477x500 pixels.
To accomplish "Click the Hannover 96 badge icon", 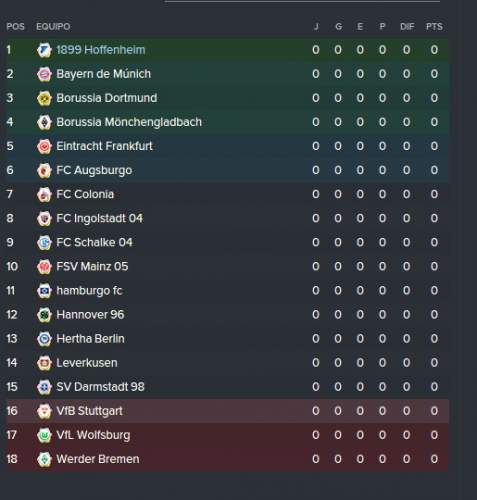I will [x=44, y=315].
